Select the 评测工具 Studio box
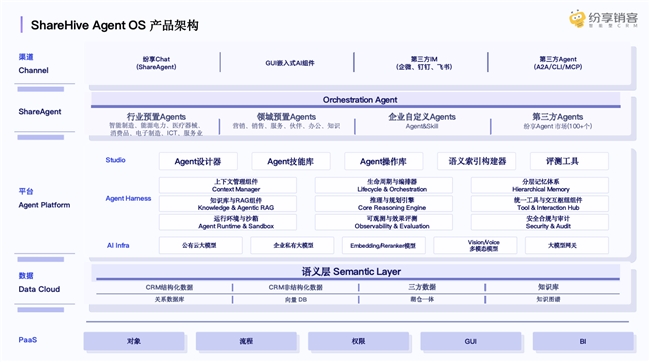 click(569, 161)
